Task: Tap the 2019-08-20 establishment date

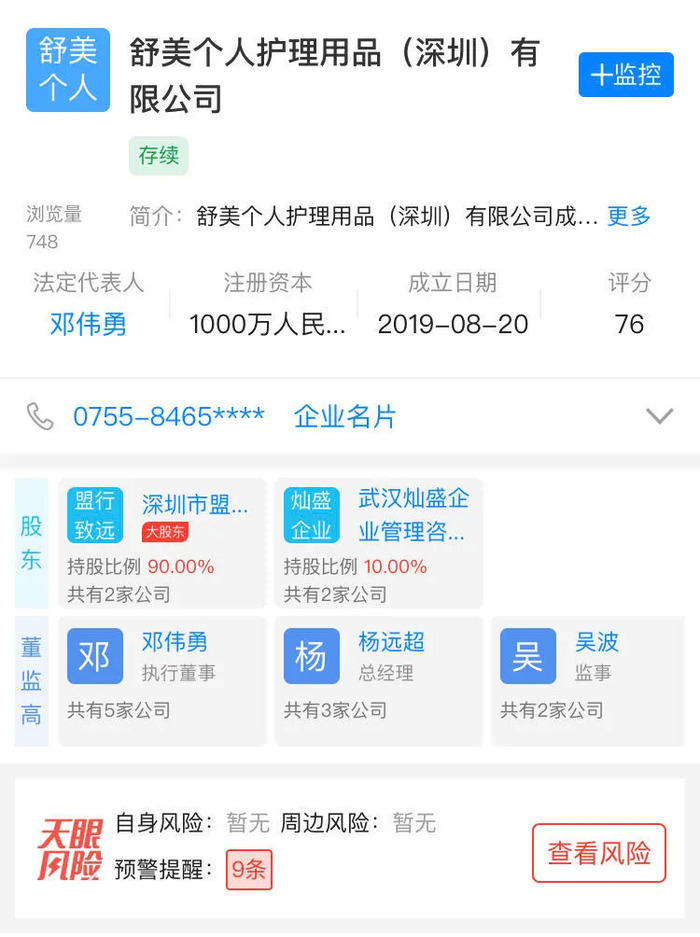Action: click(x=453, y=324)
